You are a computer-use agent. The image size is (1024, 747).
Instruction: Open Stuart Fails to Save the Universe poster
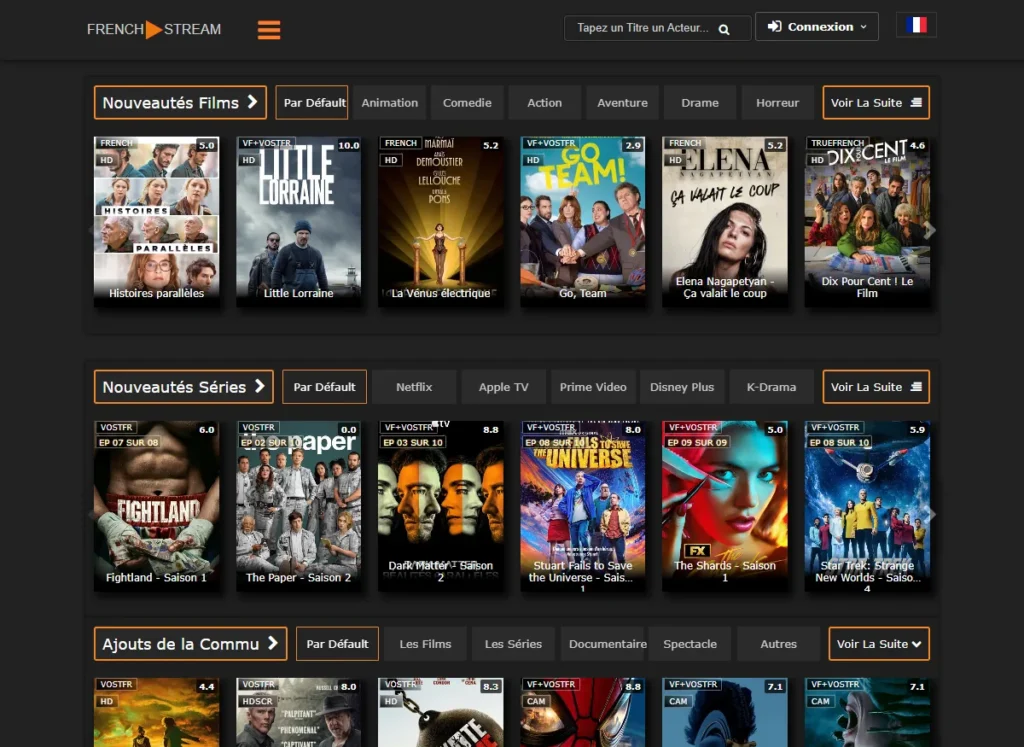pyautogui.click(x=583, y=506)
